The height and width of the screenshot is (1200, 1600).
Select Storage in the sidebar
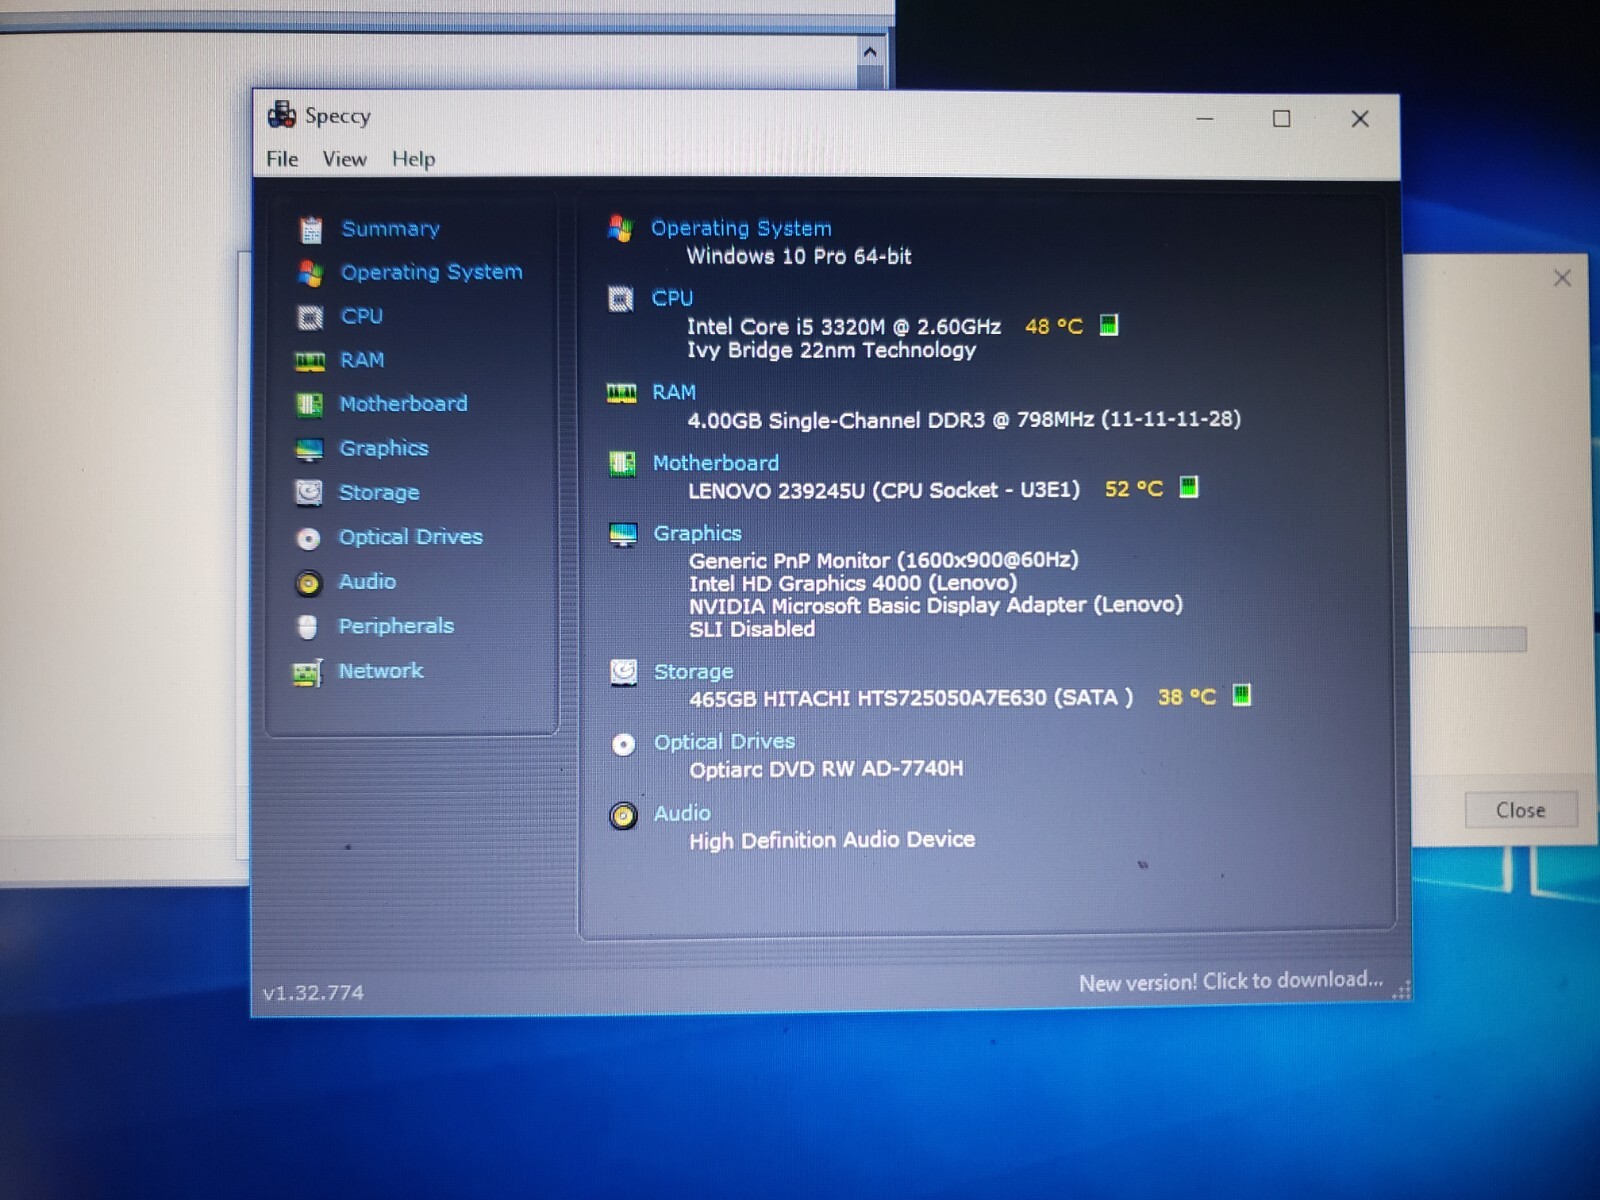coord(379,493)
